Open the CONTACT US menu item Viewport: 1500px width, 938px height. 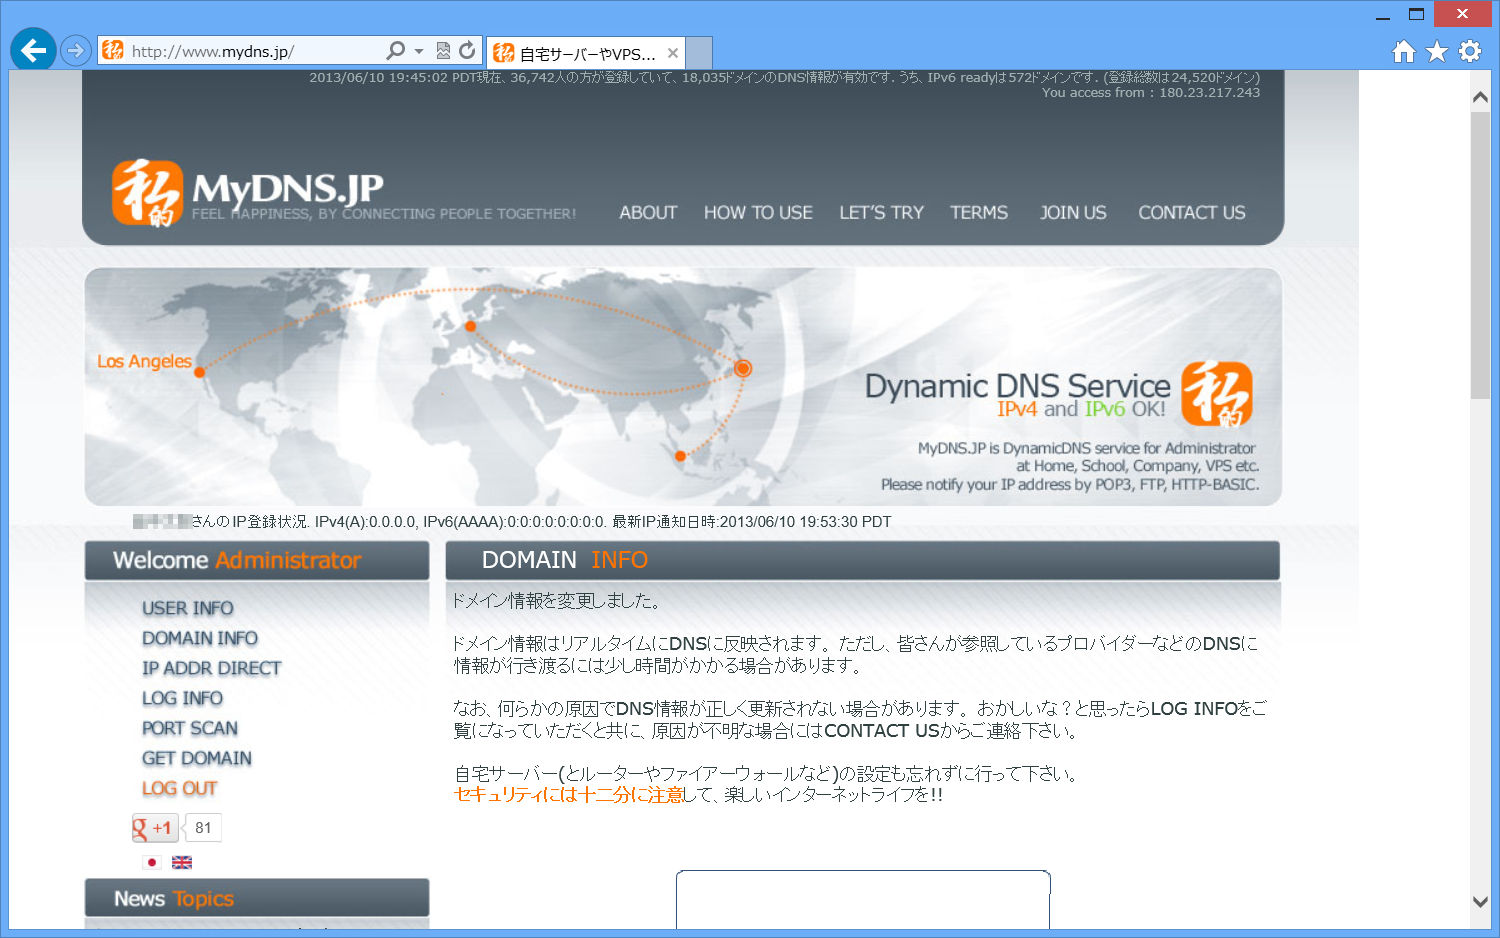[1191, 213]
